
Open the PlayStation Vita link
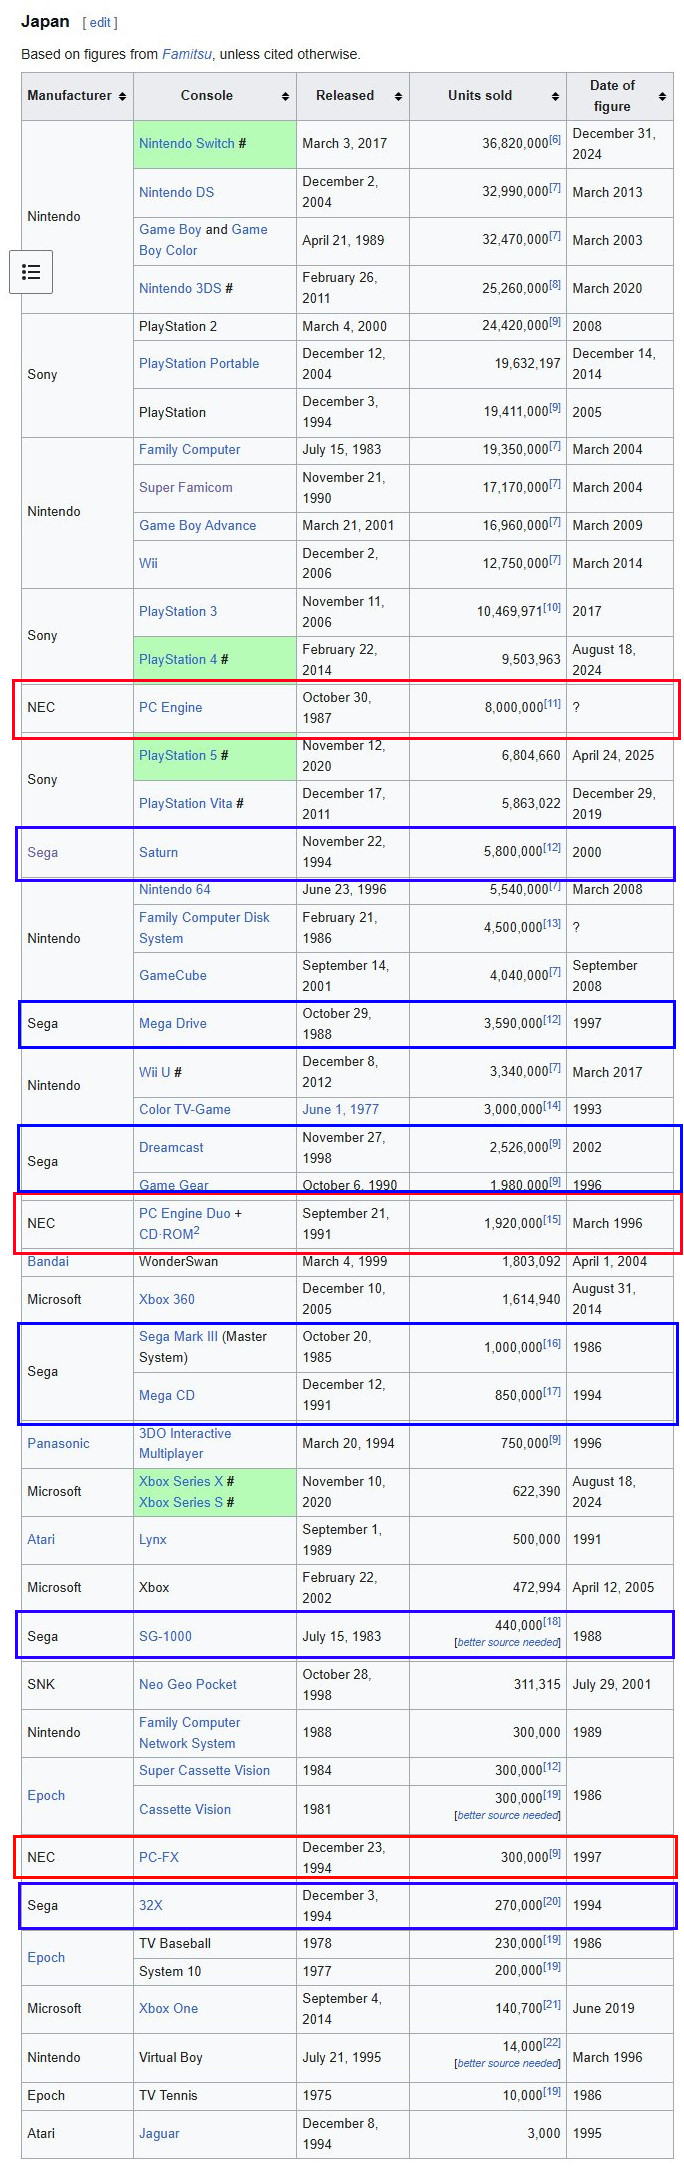point(186,803)
